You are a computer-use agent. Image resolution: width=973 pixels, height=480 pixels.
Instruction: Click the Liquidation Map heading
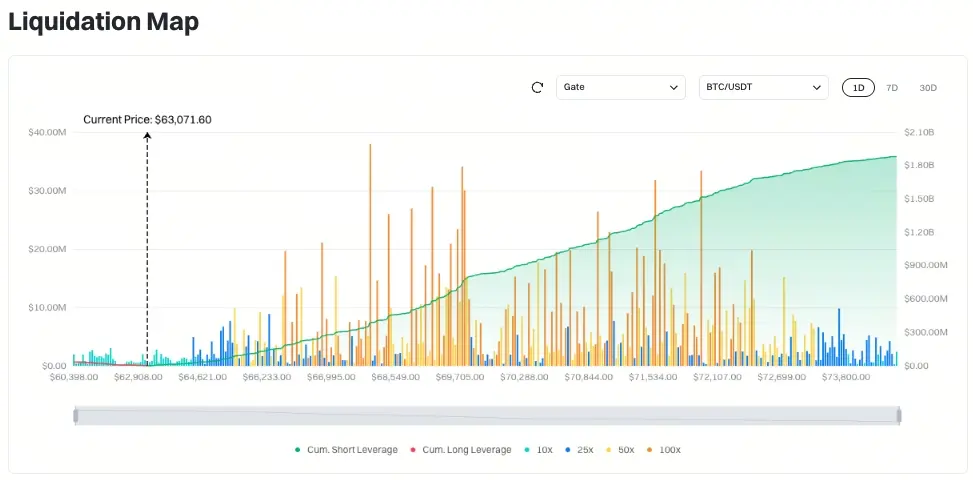click(104, 22)
